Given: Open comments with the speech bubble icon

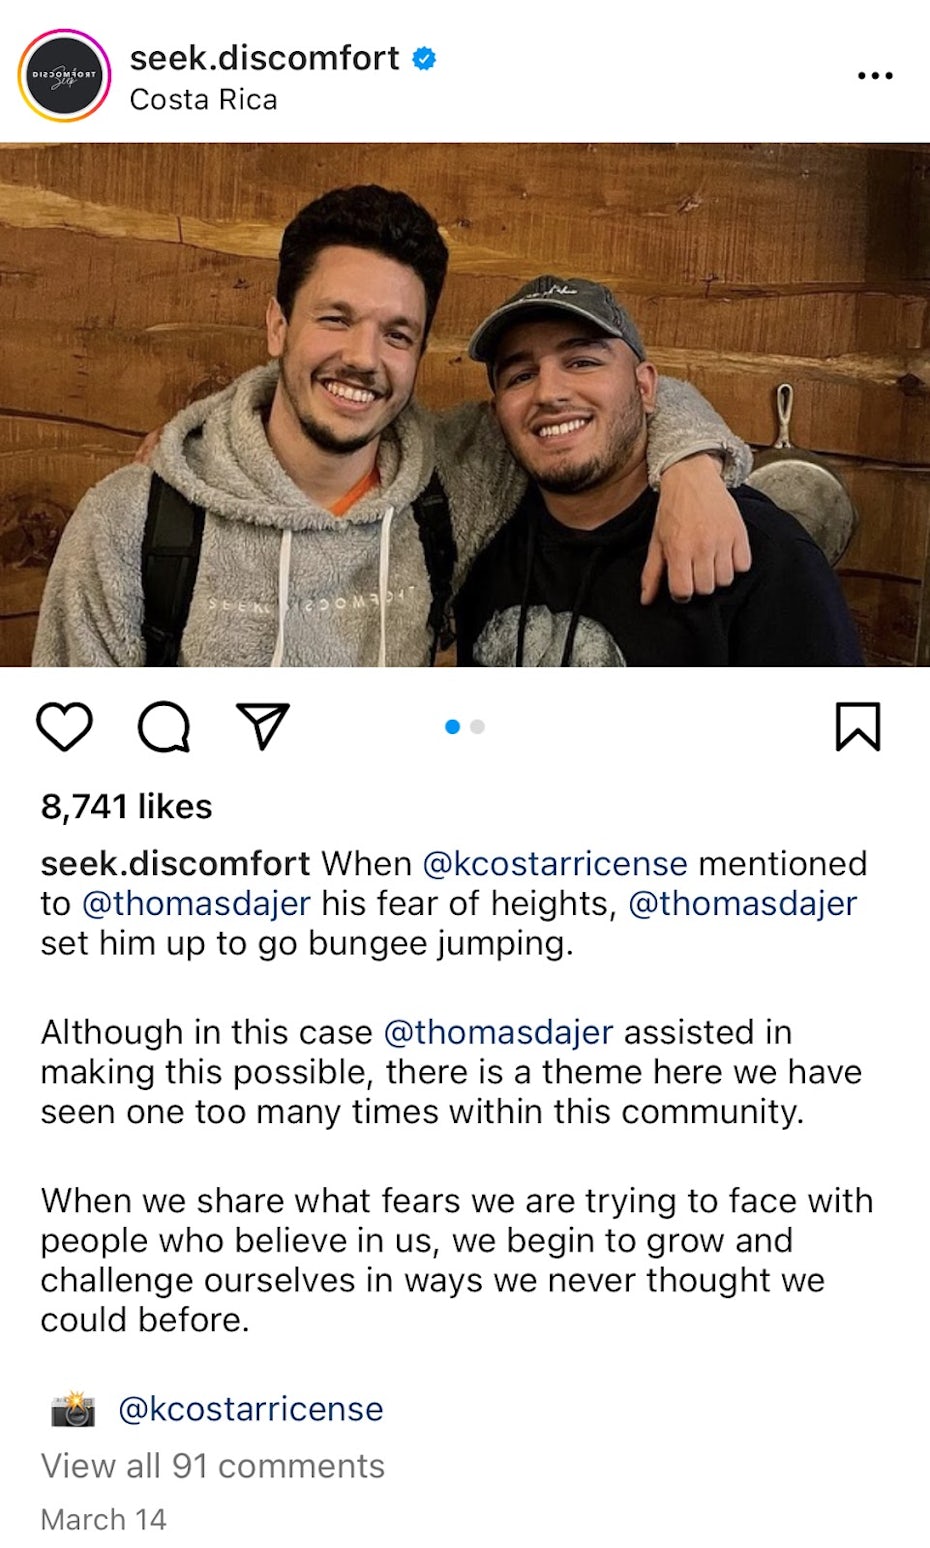Looking at the screenshot, I should click(x=164, y=726).
